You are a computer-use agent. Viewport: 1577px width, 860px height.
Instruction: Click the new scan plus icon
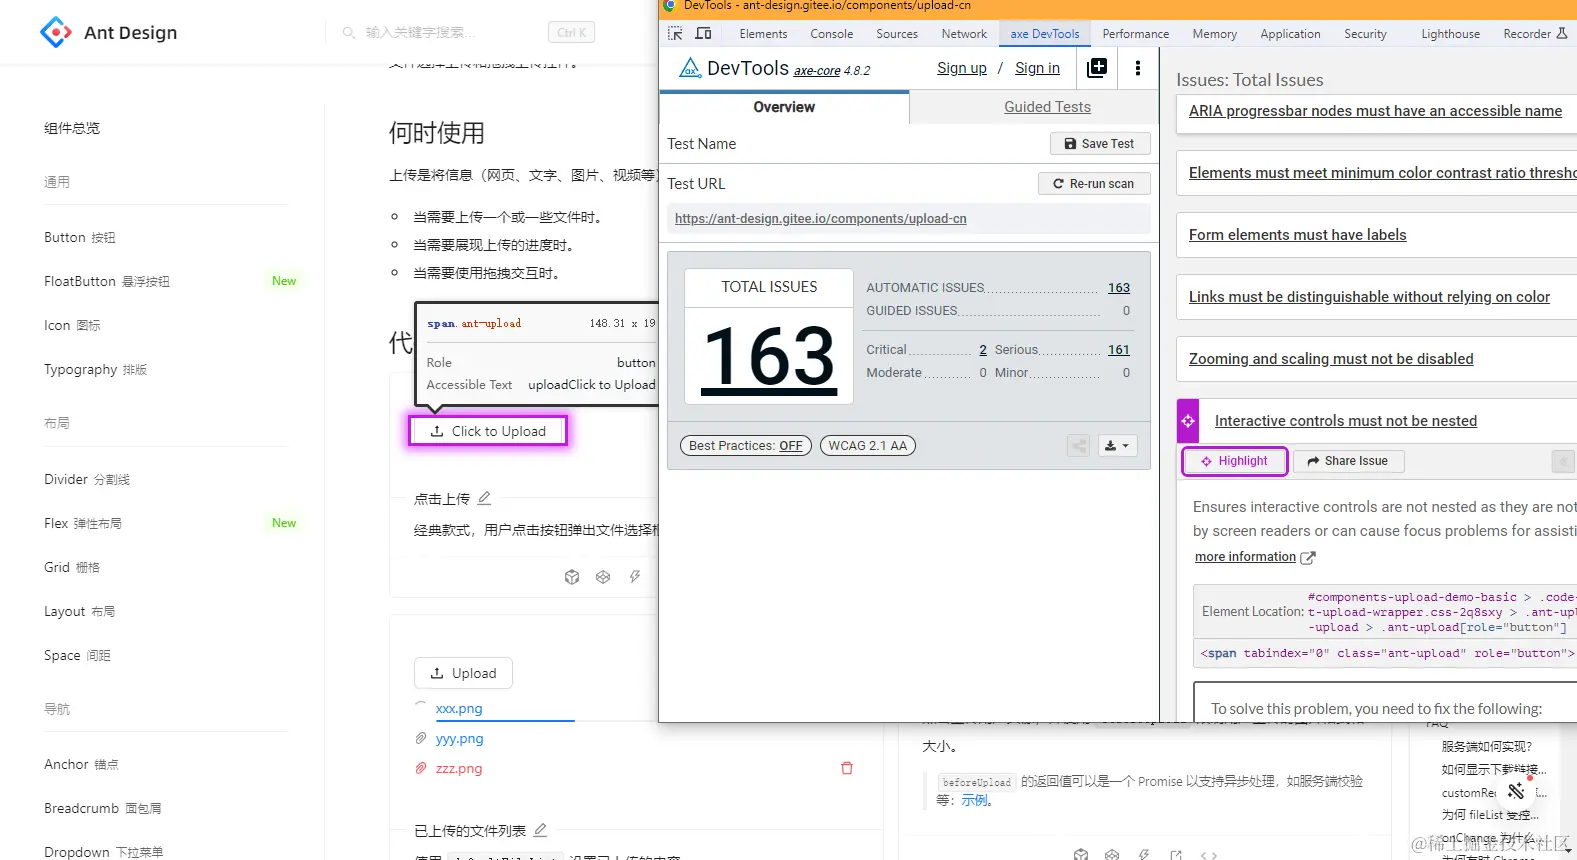tap(1097, 68)
